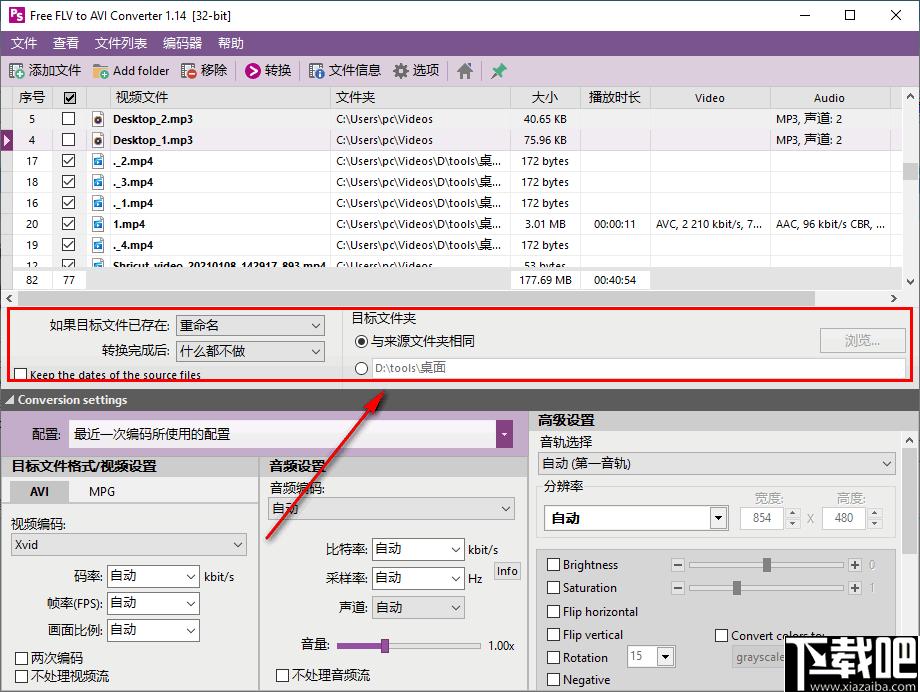Switch to the MPG format tab
920x692 pixels.
tap(102, 492)
